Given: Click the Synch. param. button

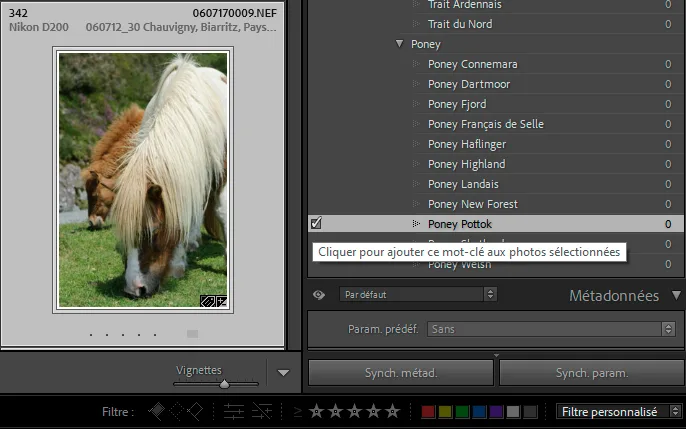Looking at the screenshot, I should pos(591,373).
